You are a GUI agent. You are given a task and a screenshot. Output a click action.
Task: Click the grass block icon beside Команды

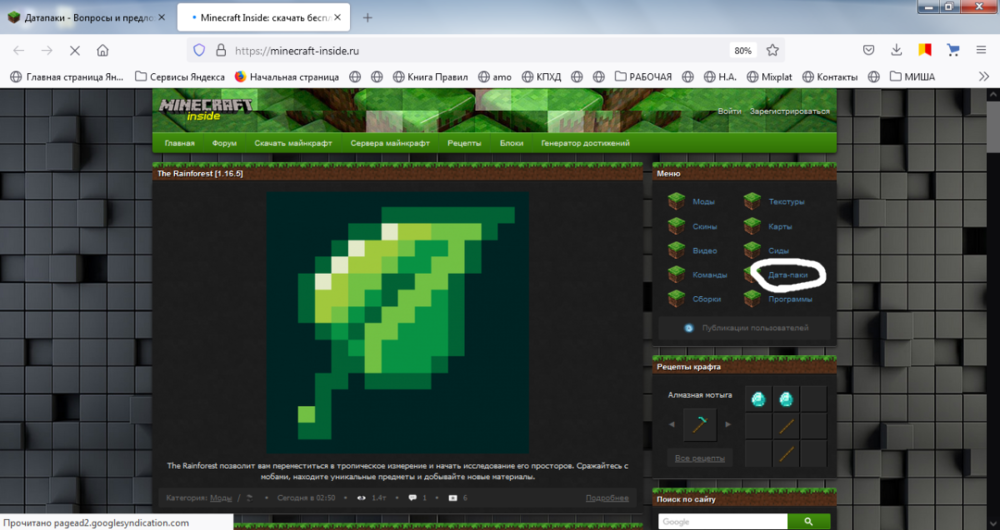pyautogui.click(x=676, y=274)
